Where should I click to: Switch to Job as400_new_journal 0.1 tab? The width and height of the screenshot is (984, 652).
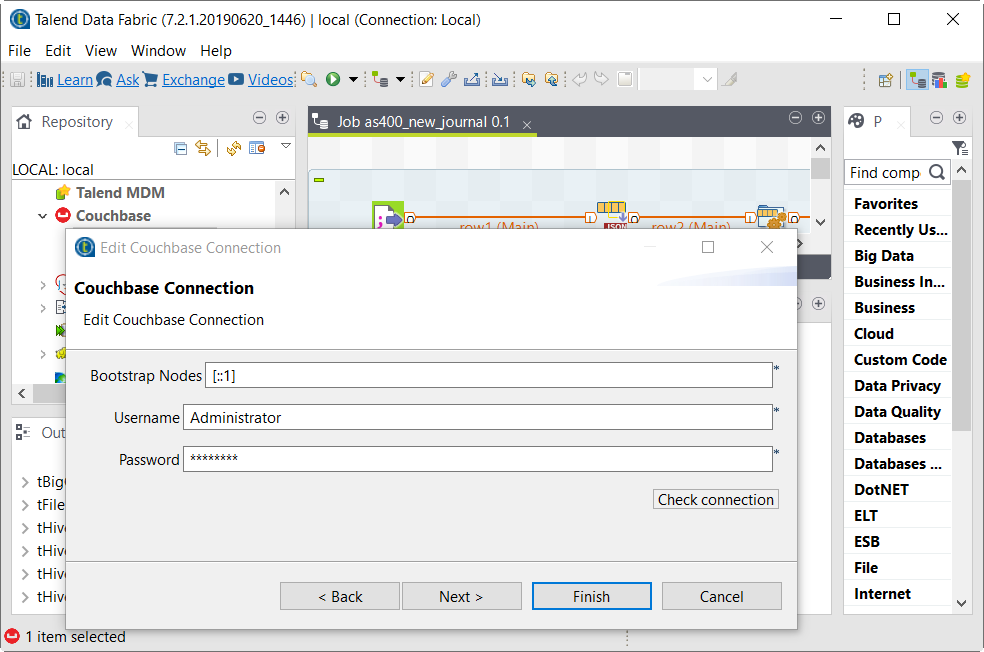[423, 122]
